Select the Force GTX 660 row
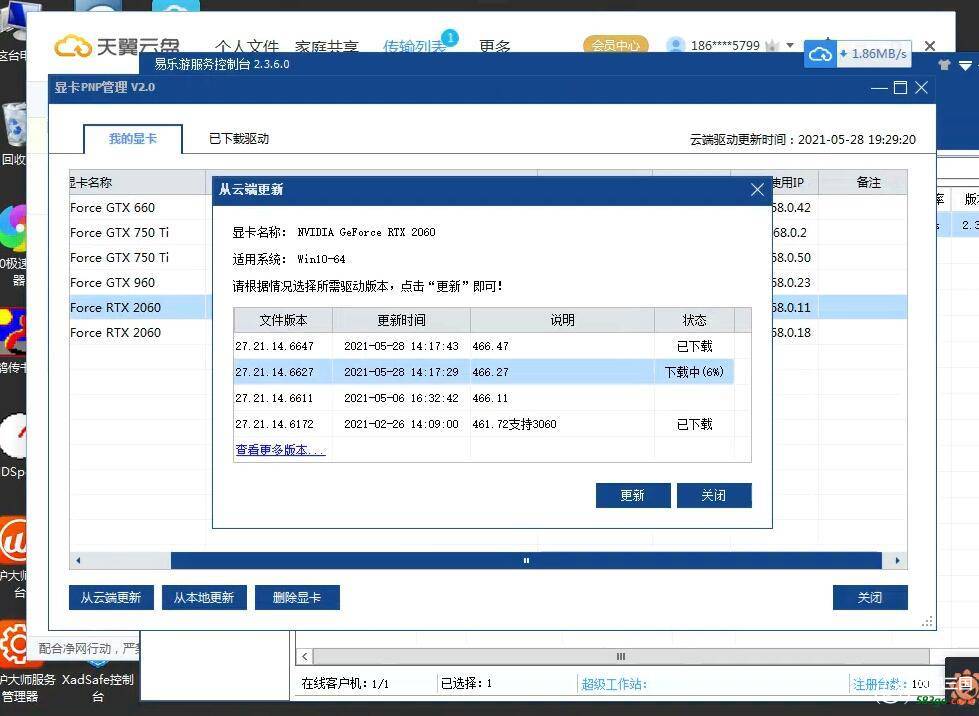This screenshot has height=716, width=979. (140, 207)
